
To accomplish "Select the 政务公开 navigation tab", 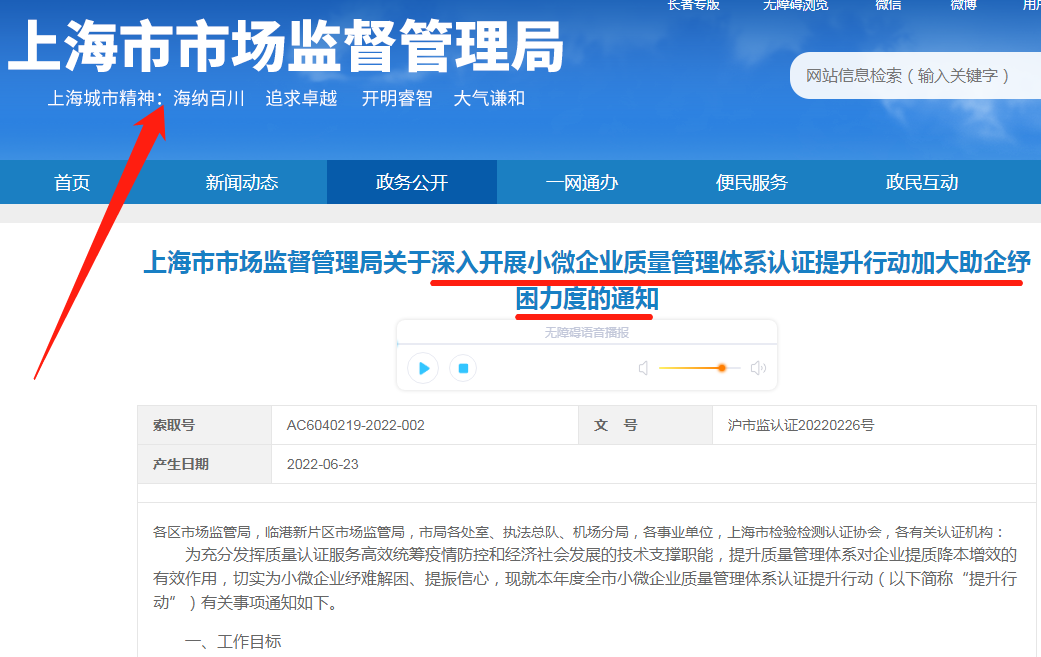I will pos(412,182).
